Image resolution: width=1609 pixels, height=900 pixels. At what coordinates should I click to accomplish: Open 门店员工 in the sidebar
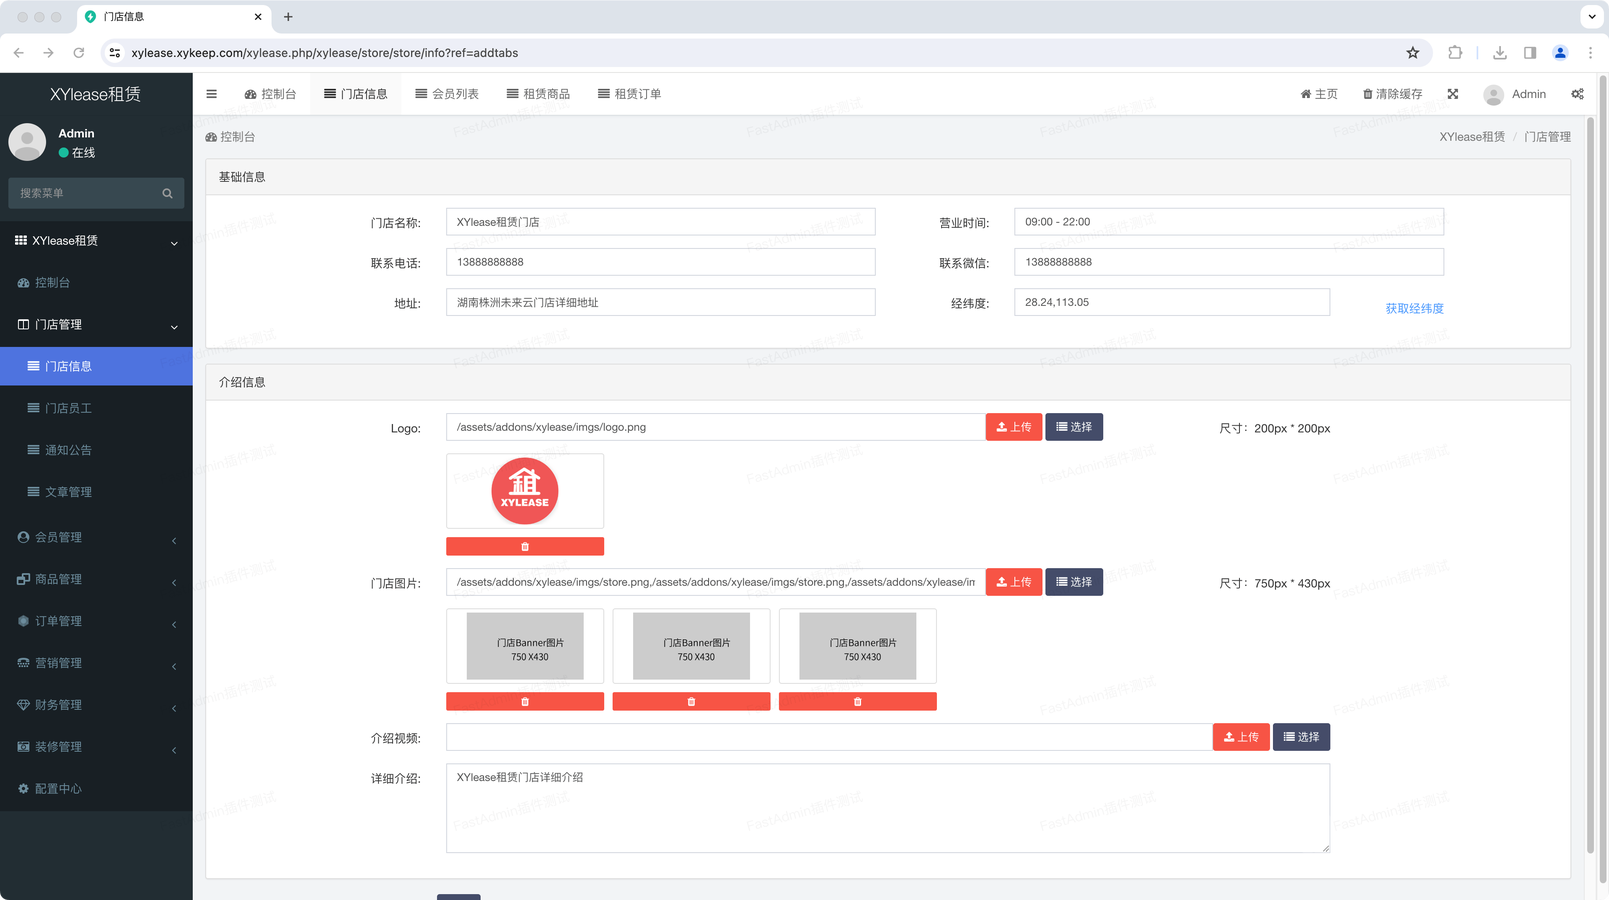(x=68, y=408)
